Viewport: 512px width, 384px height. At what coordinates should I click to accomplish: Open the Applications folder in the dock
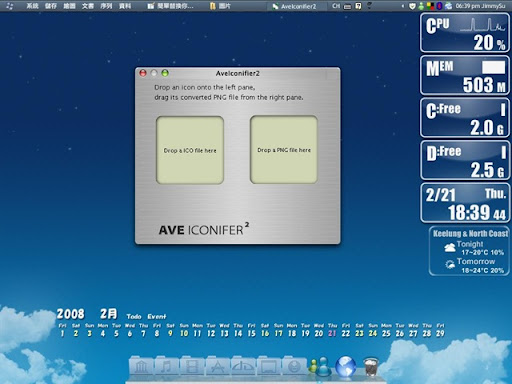(x=218, y=367)
